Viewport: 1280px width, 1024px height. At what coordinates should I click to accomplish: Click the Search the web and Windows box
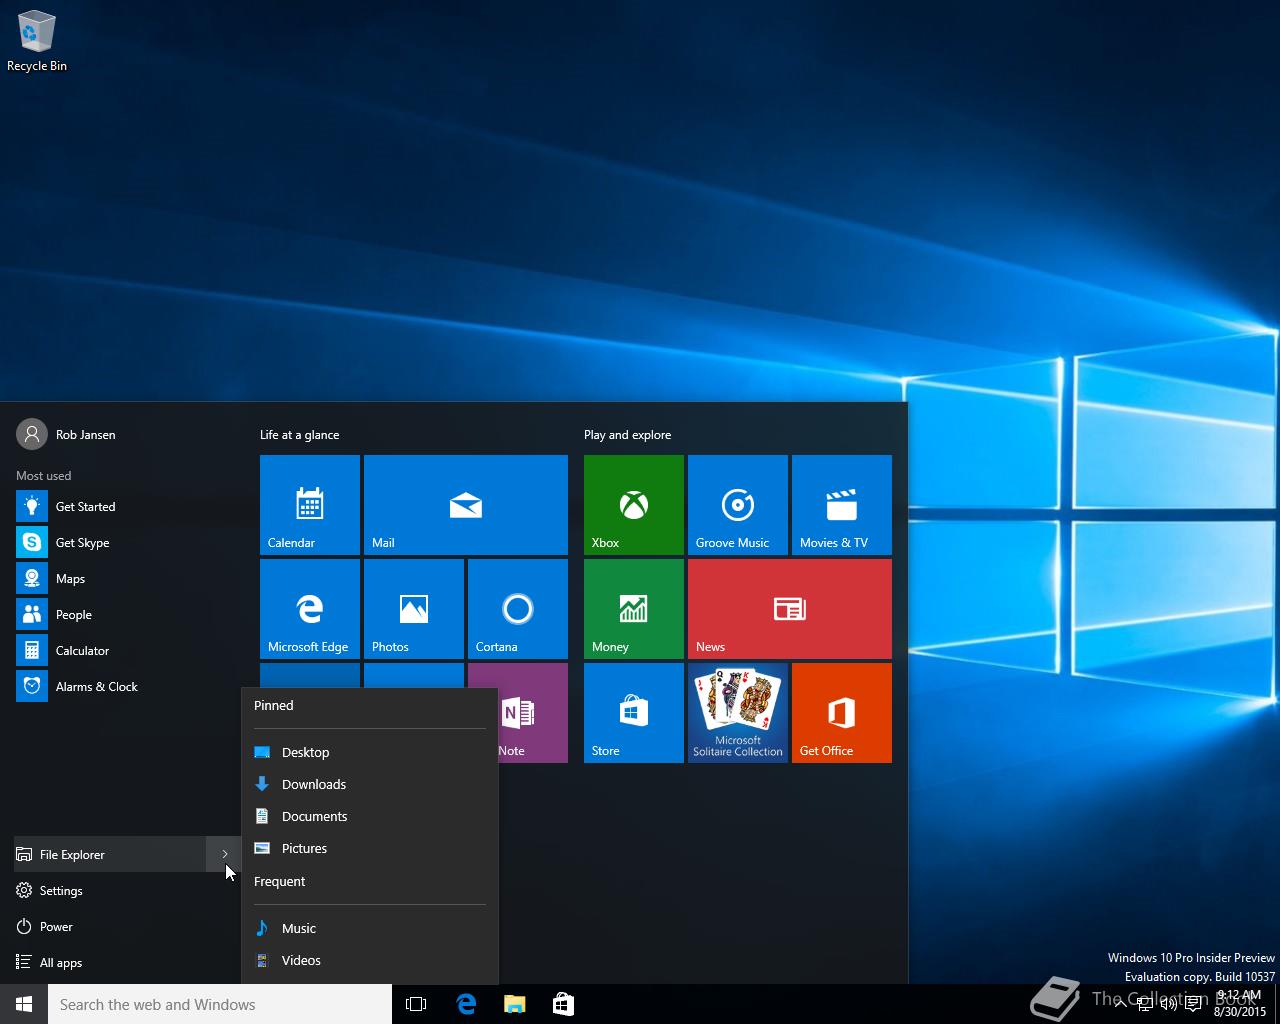(x=220, y=1004)
